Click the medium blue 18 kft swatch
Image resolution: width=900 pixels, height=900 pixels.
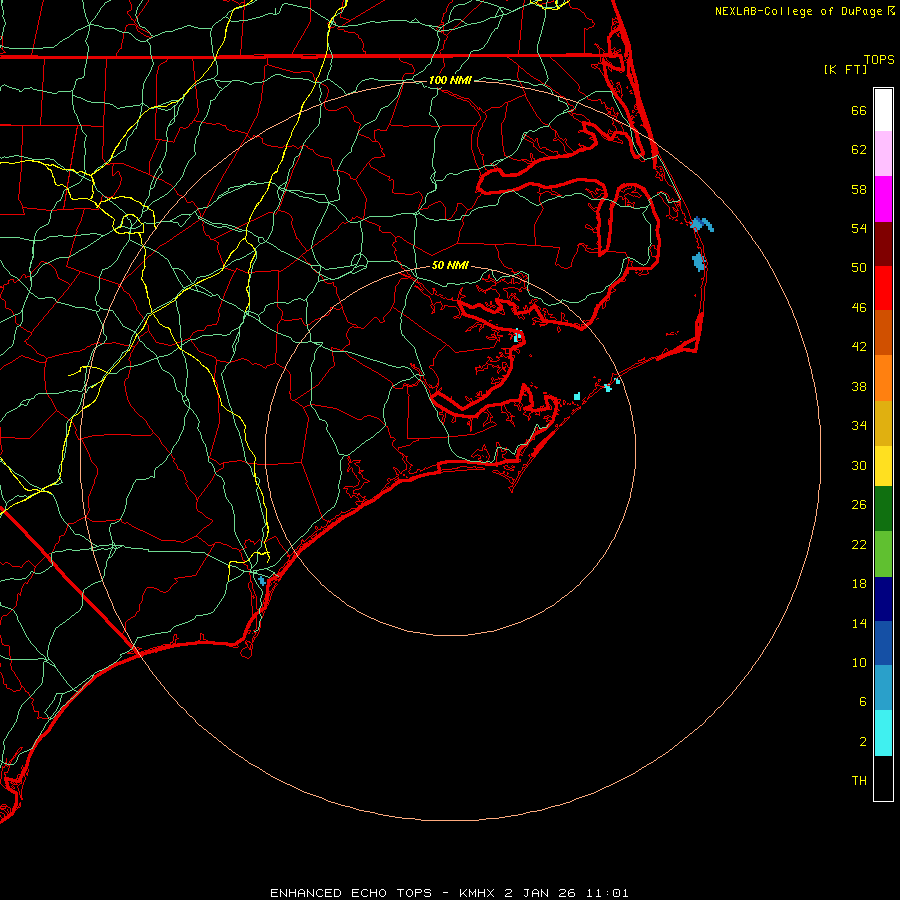tap(883, 643)
